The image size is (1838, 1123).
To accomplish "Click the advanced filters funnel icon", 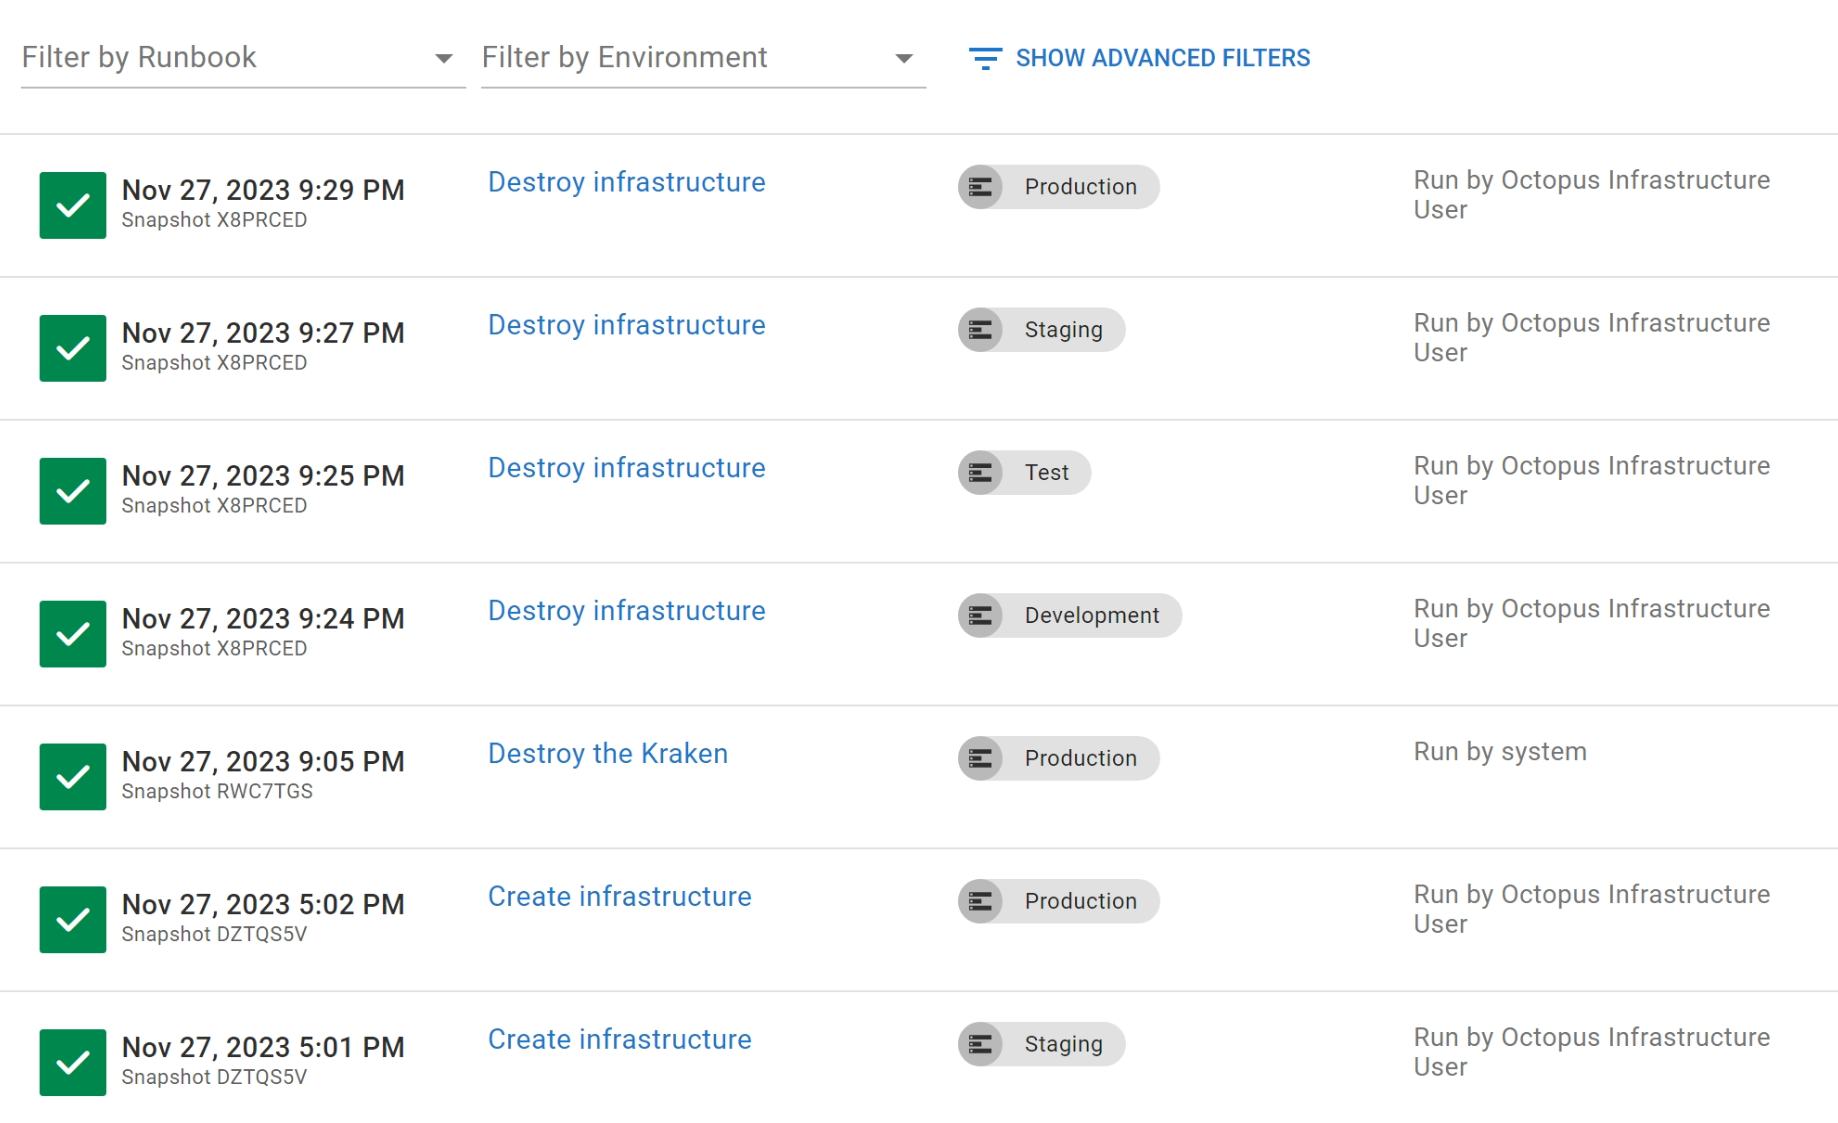I will tap(985, 59).
